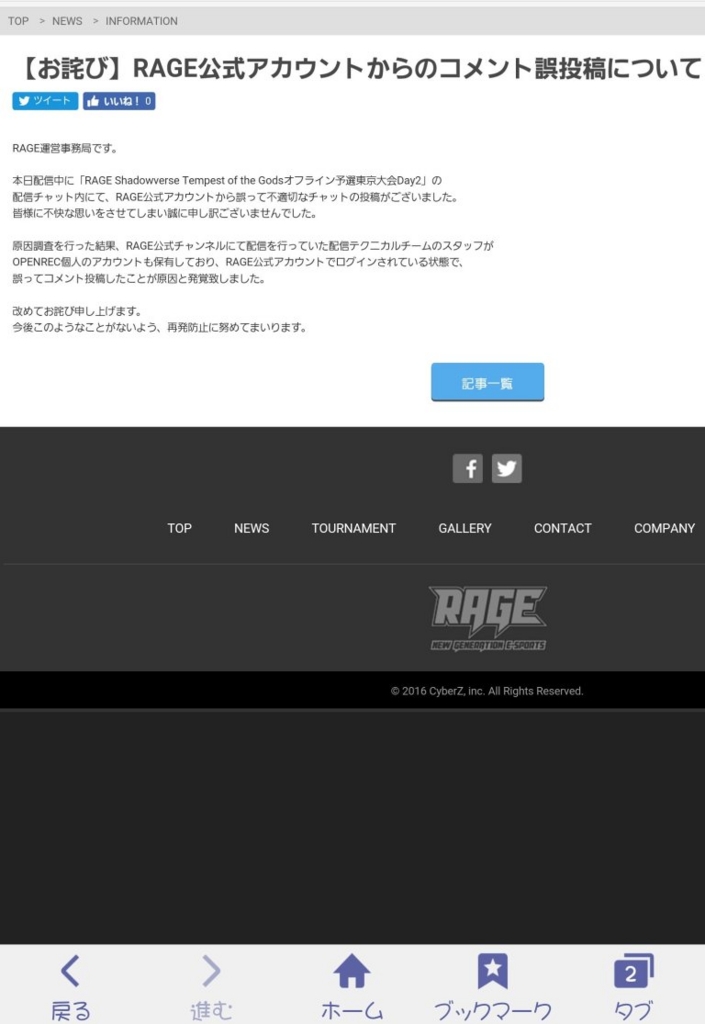The height and width of the screenshot is (1024, 705).
Task: Open the Twitter icon in the footer
Action: click(507, 468)
